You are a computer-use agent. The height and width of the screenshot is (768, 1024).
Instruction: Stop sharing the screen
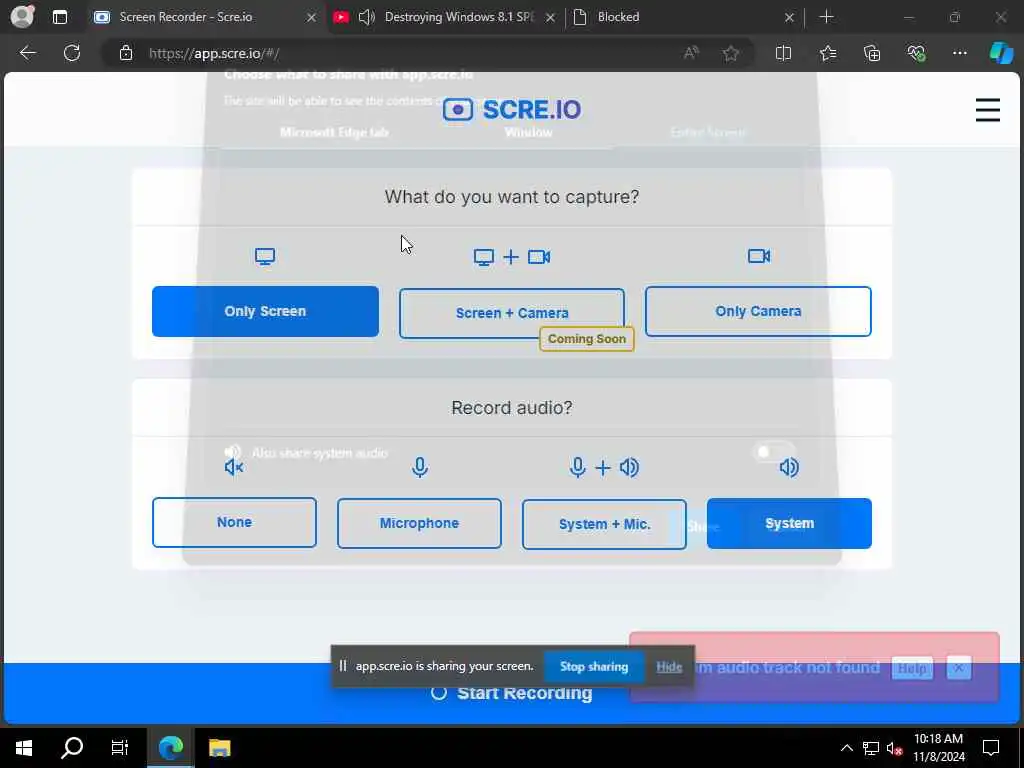(x=594, y=667)
